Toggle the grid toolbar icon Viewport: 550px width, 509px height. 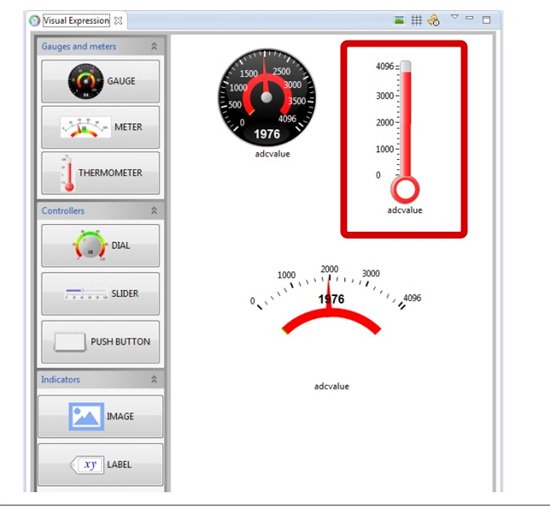click(x=416, y=20)
